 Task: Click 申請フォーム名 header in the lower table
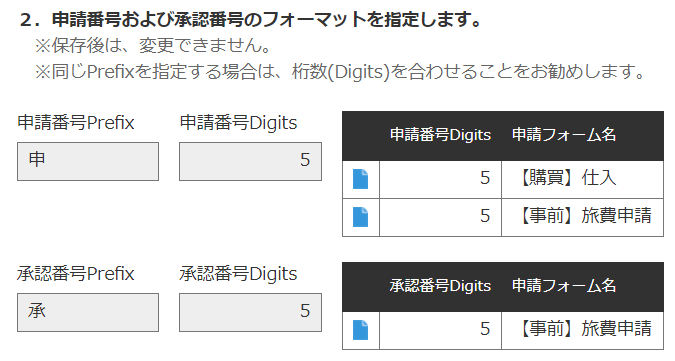[x=564, y=286]
